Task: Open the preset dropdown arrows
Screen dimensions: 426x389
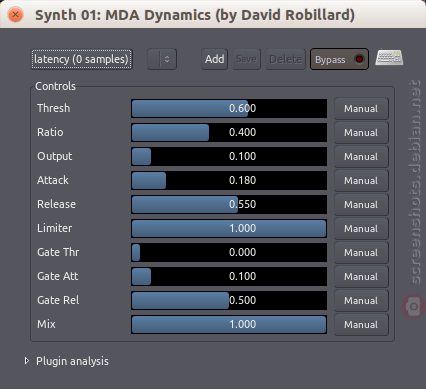Action: [x=162, y=59]
